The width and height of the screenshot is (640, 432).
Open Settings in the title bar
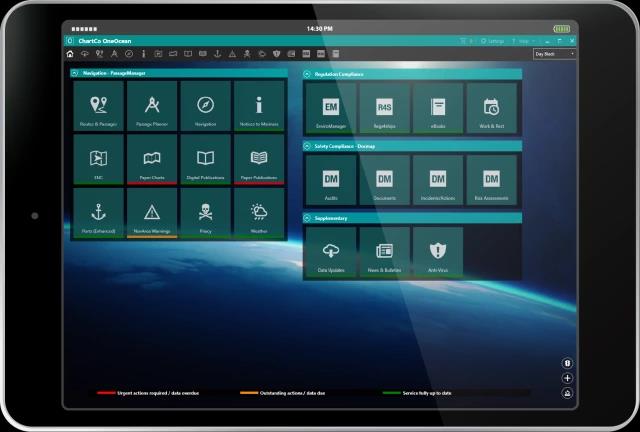pyautogui.click(x=492, y=41)
